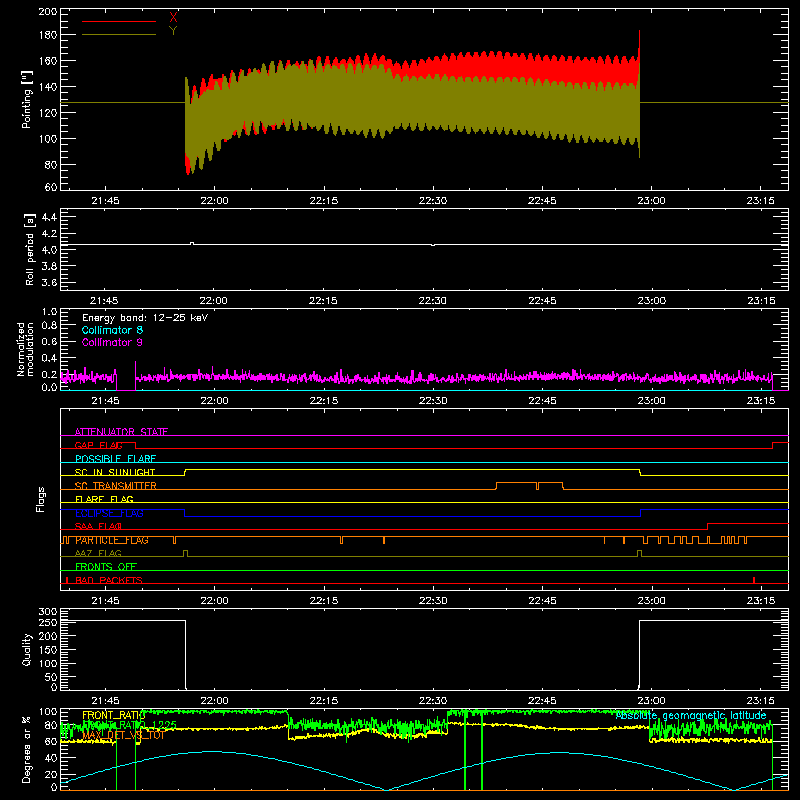The image size is (800, 800).
Task: Click the 1.0 tick on Normalized modulation axis
Action: point(49,312)
